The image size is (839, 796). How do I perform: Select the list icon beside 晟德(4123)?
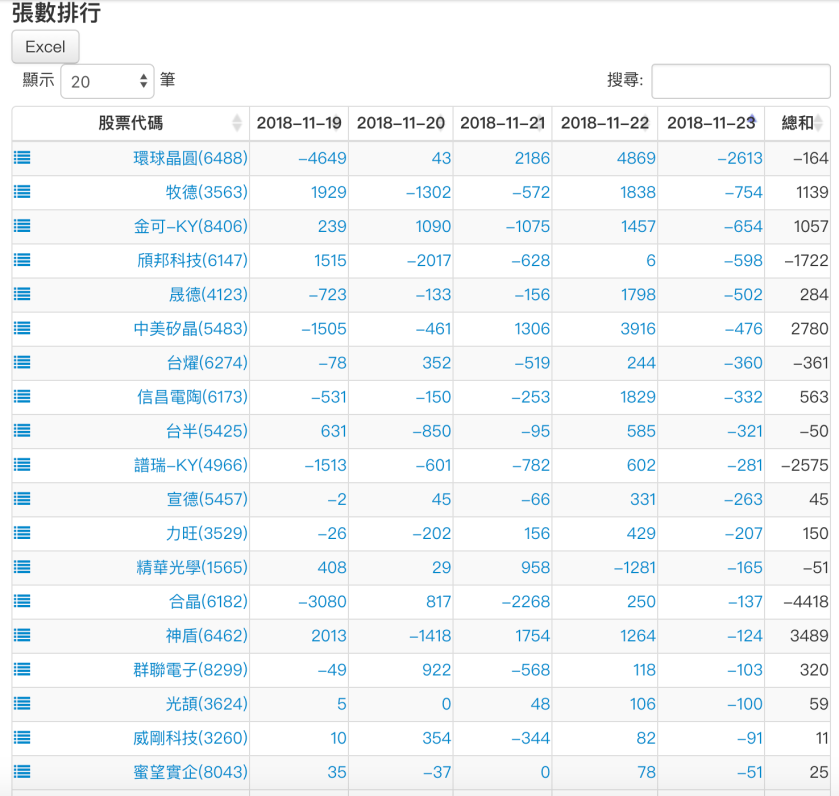(x=21, y=294)
